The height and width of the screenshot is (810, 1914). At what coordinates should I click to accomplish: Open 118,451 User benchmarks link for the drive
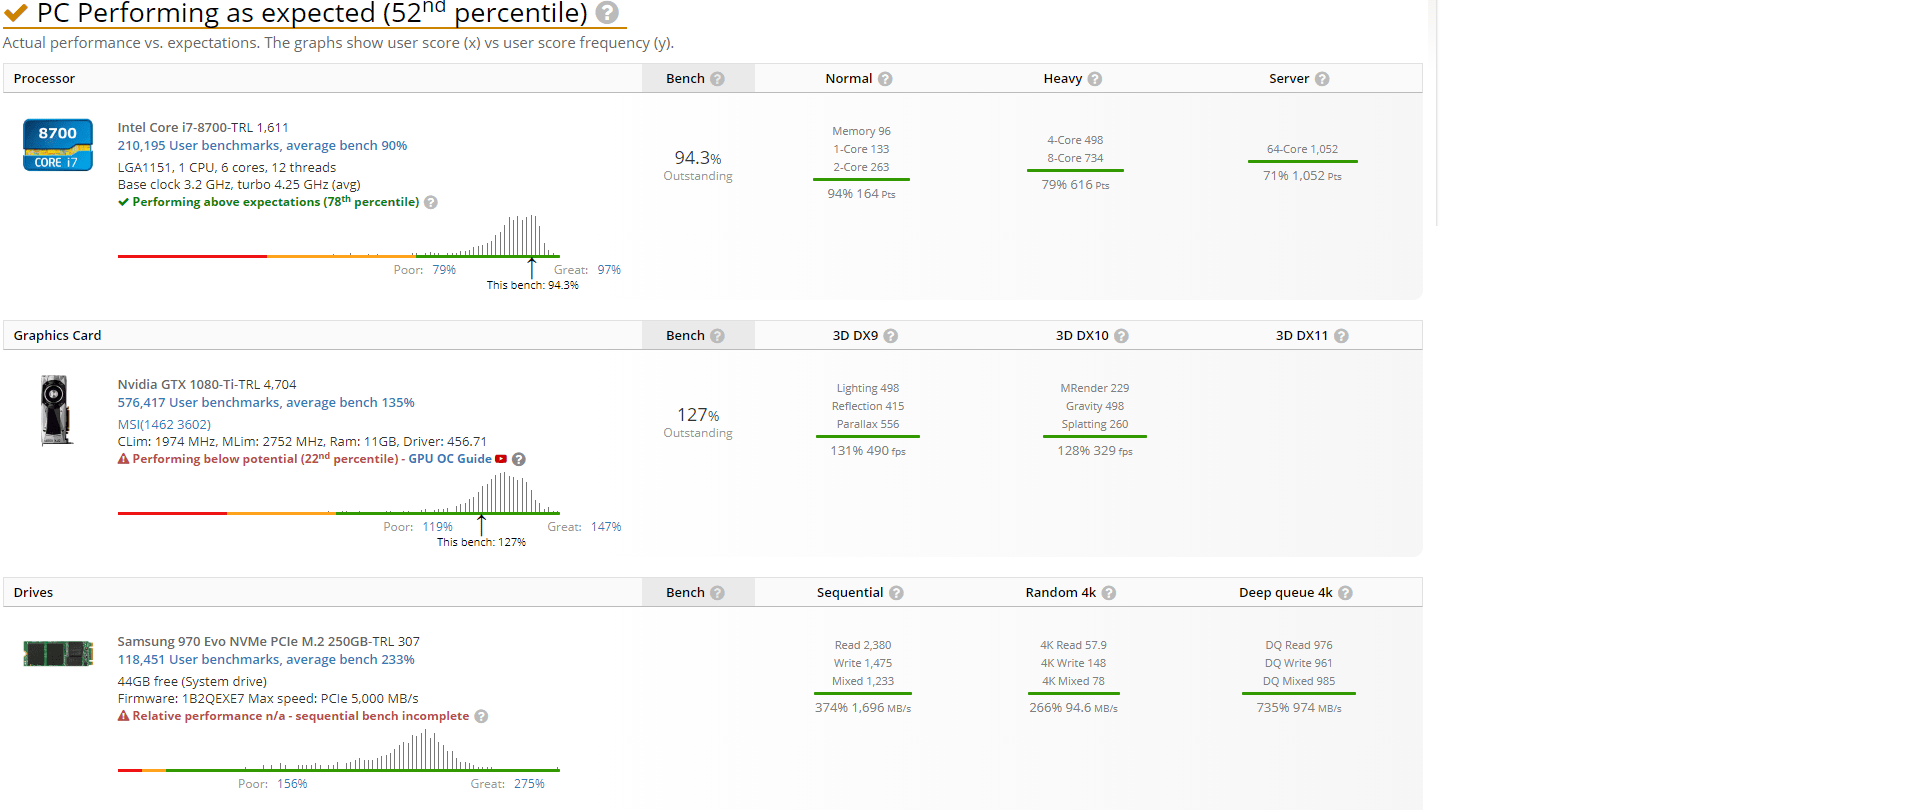pos(266,660)
